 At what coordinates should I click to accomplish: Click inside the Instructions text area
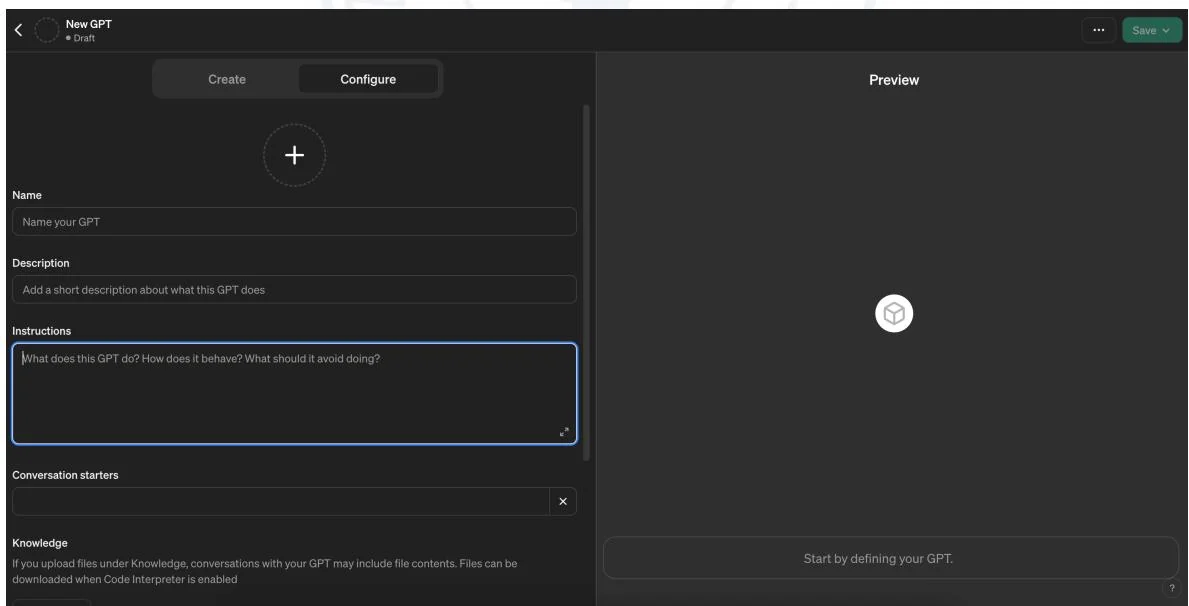coord(294,394)
